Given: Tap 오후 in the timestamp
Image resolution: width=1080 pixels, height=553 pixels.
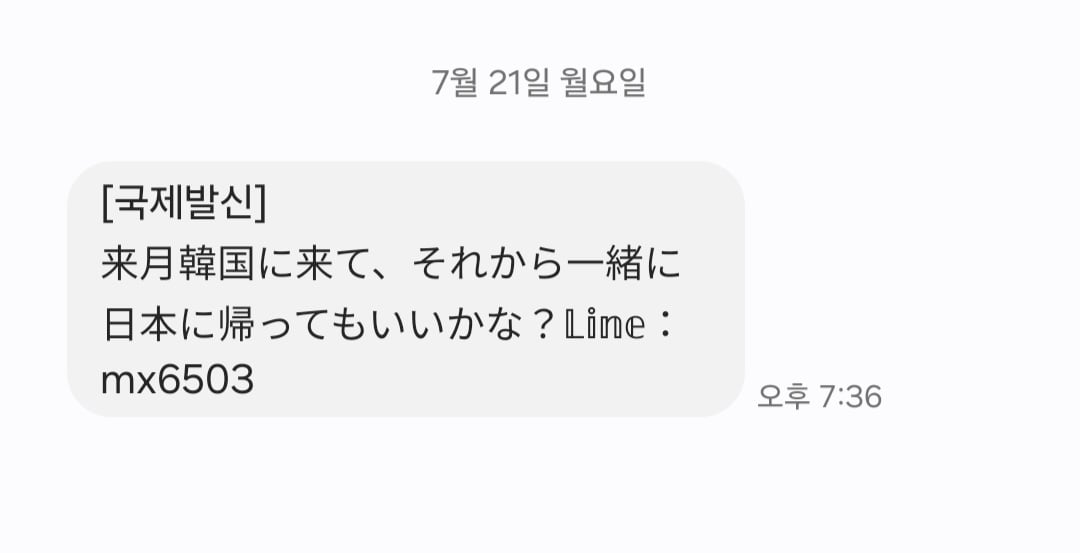Looking at the screenshot, I should coord(783,397).
